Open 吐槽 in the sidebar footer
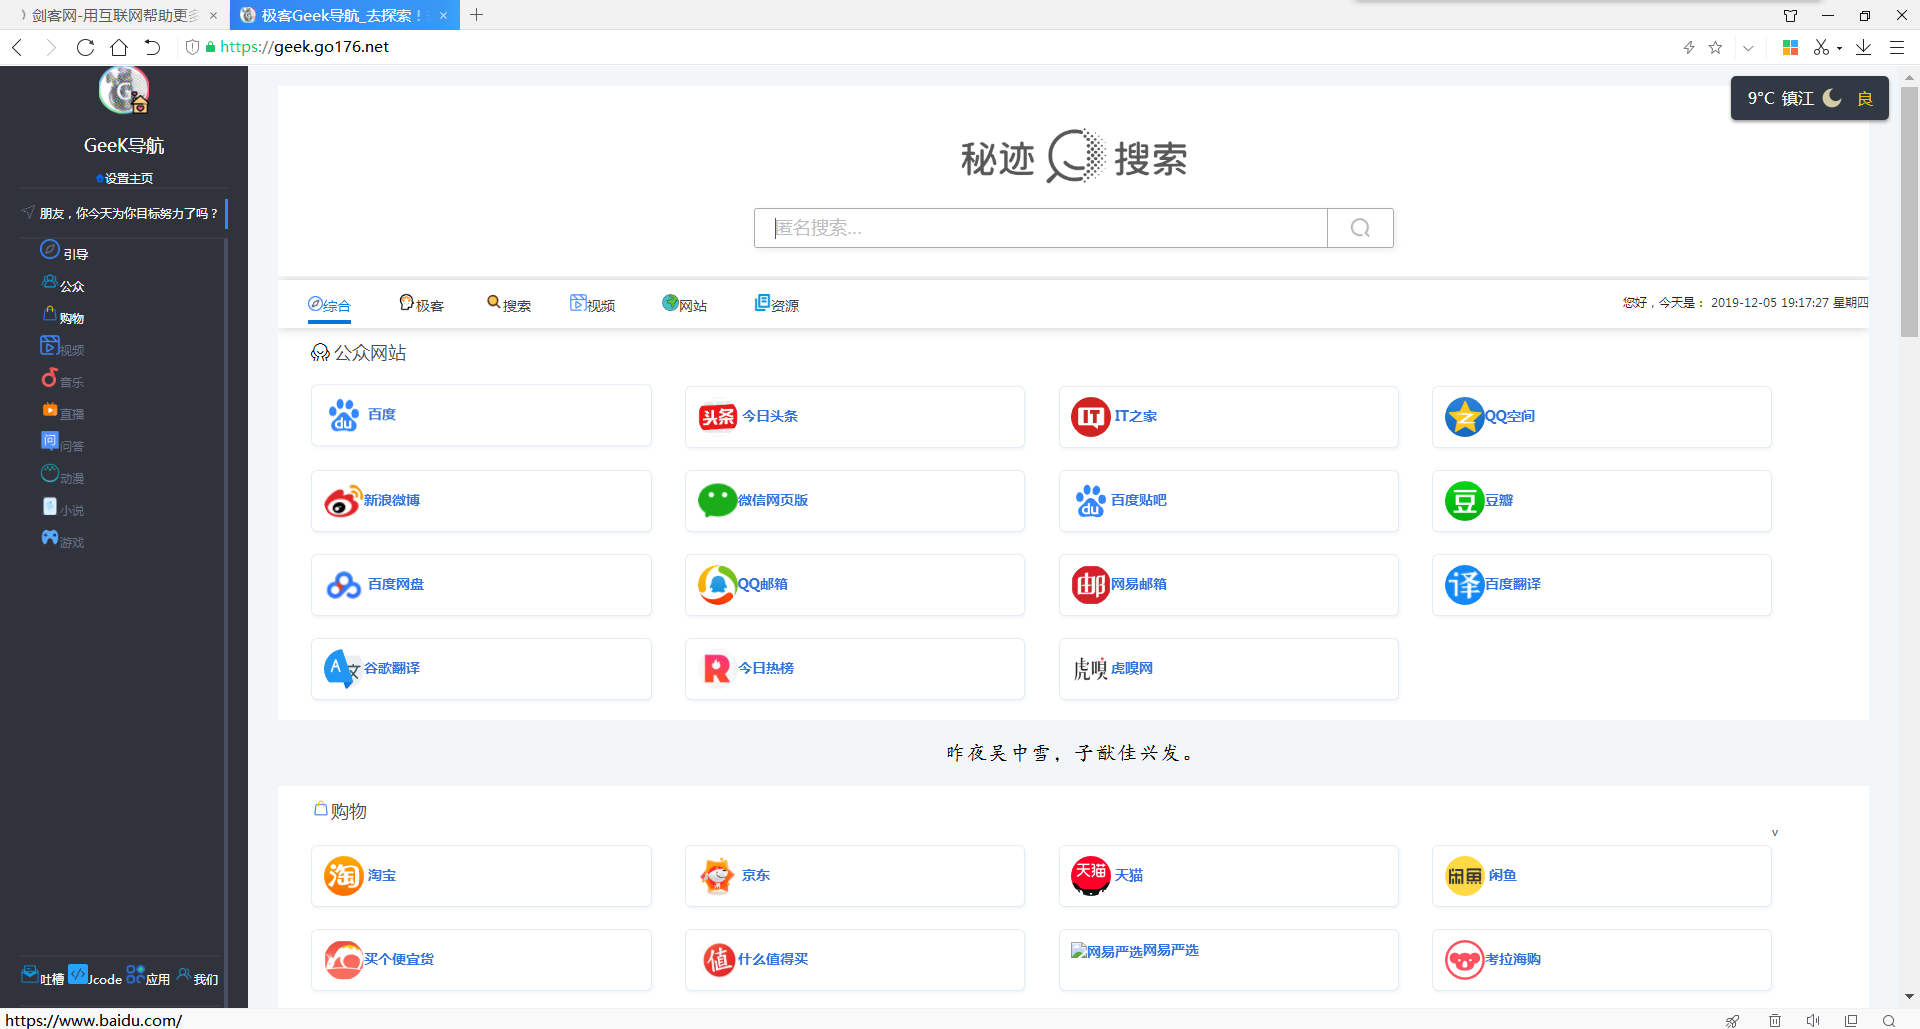Viewport: 1920px width, 1029px height. (x=43, y=977)
